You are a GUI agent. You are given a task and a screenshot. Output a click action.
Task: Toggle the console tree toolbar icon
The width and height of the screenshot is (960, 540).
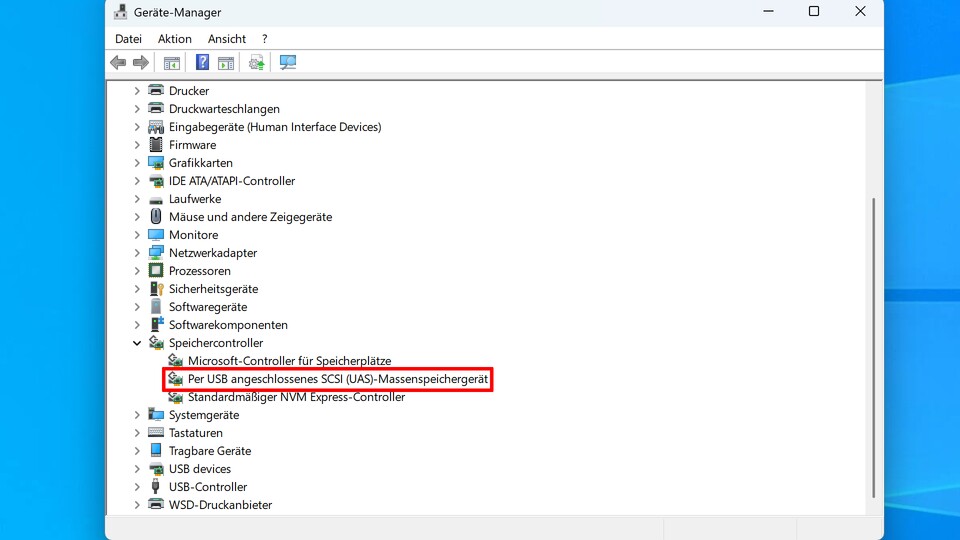171,62
